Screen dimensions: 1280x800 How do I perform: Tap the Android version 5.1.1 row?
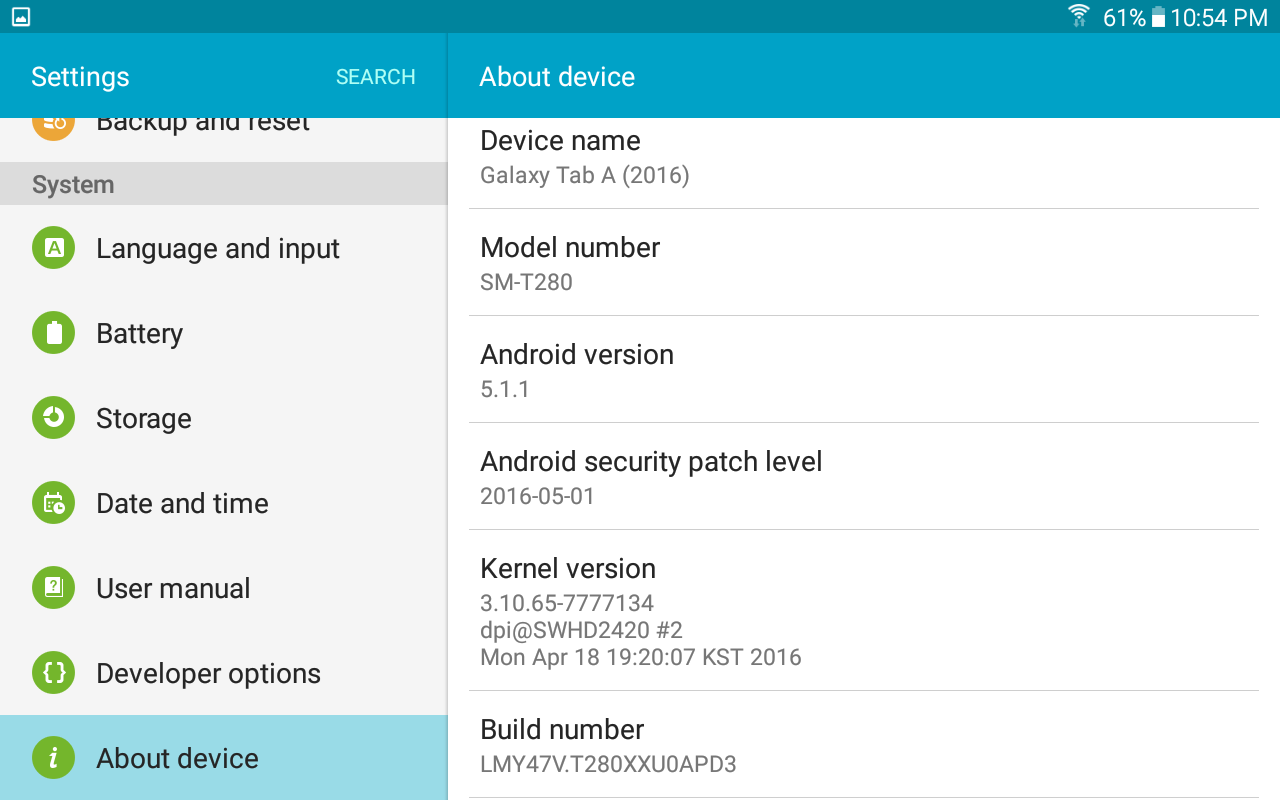(864, 369)
